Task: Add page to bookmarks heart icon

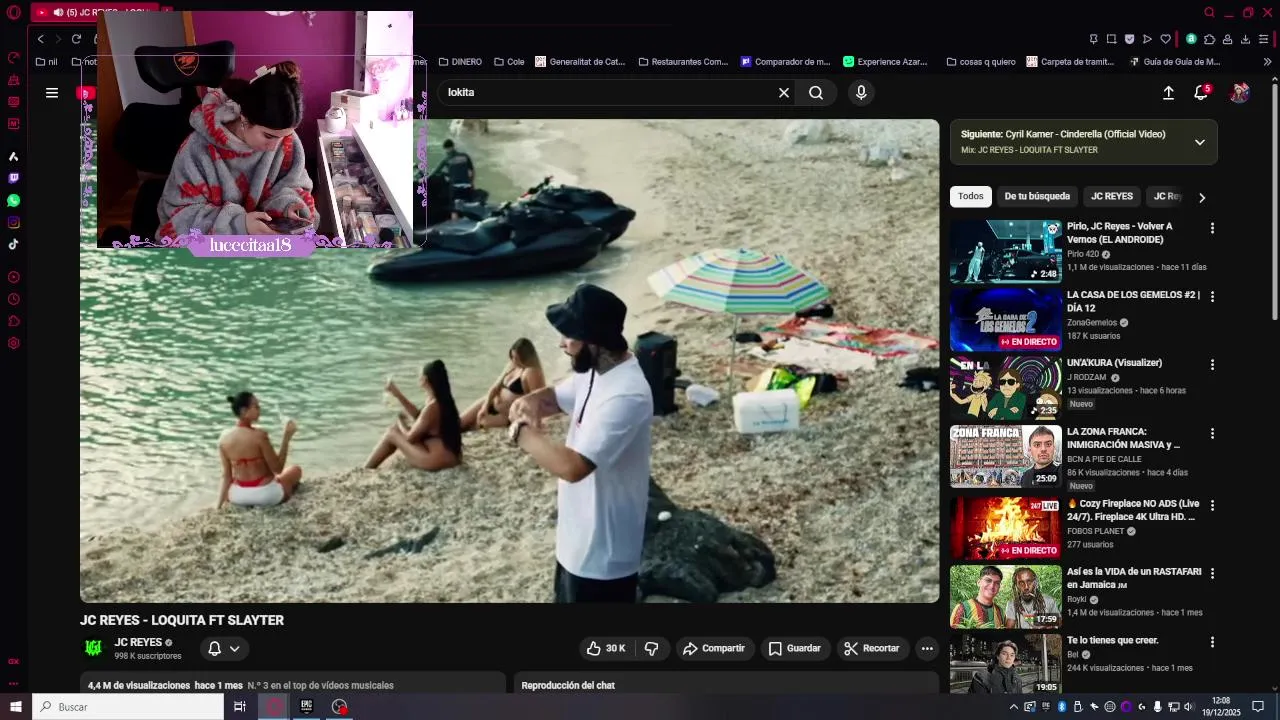Action: point(1165,39)
